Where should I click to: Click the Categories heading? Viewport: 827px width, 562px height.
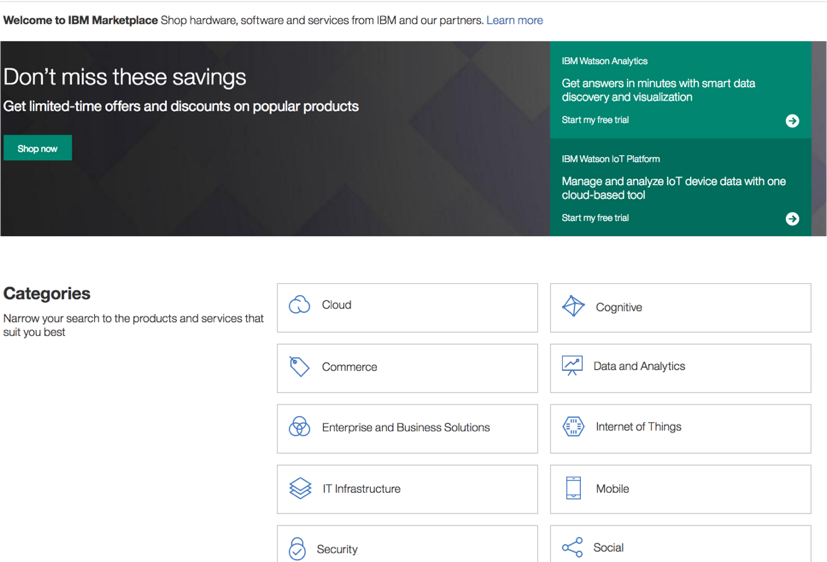(x=47, y=293)
